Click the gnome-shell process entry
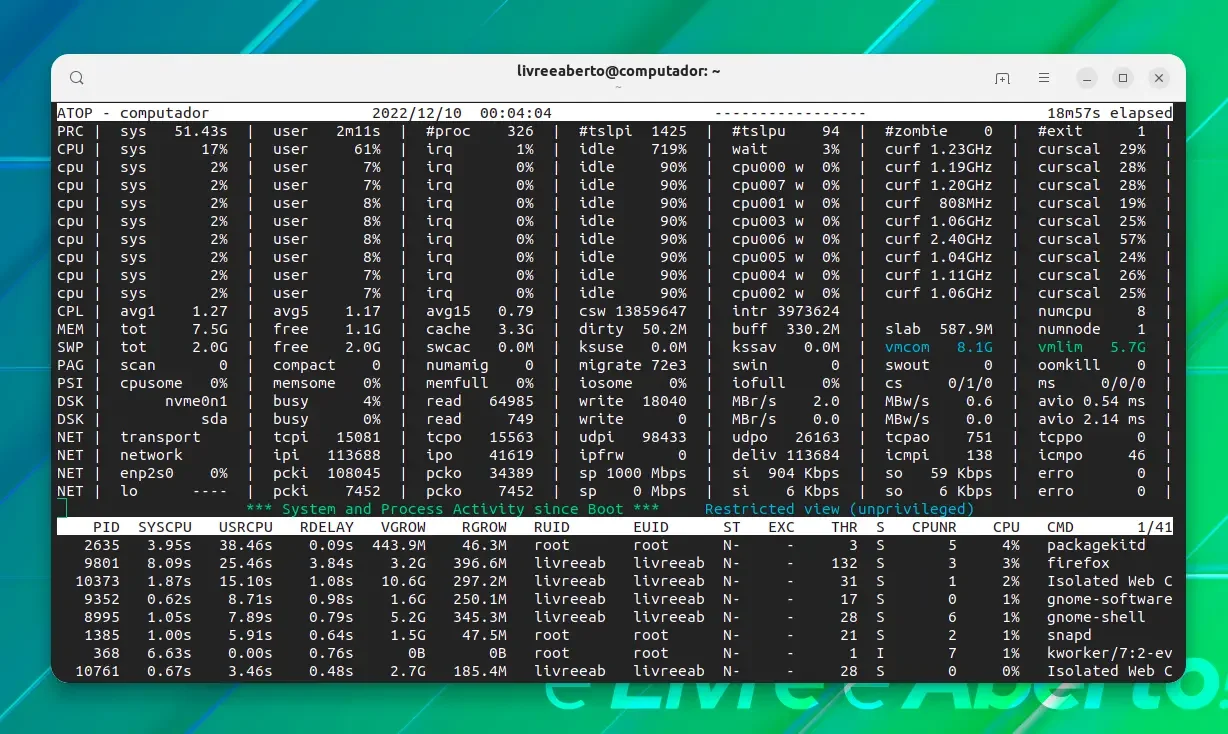The width and height of the screenshot is (1228, 734). (x=1096, y=617)
